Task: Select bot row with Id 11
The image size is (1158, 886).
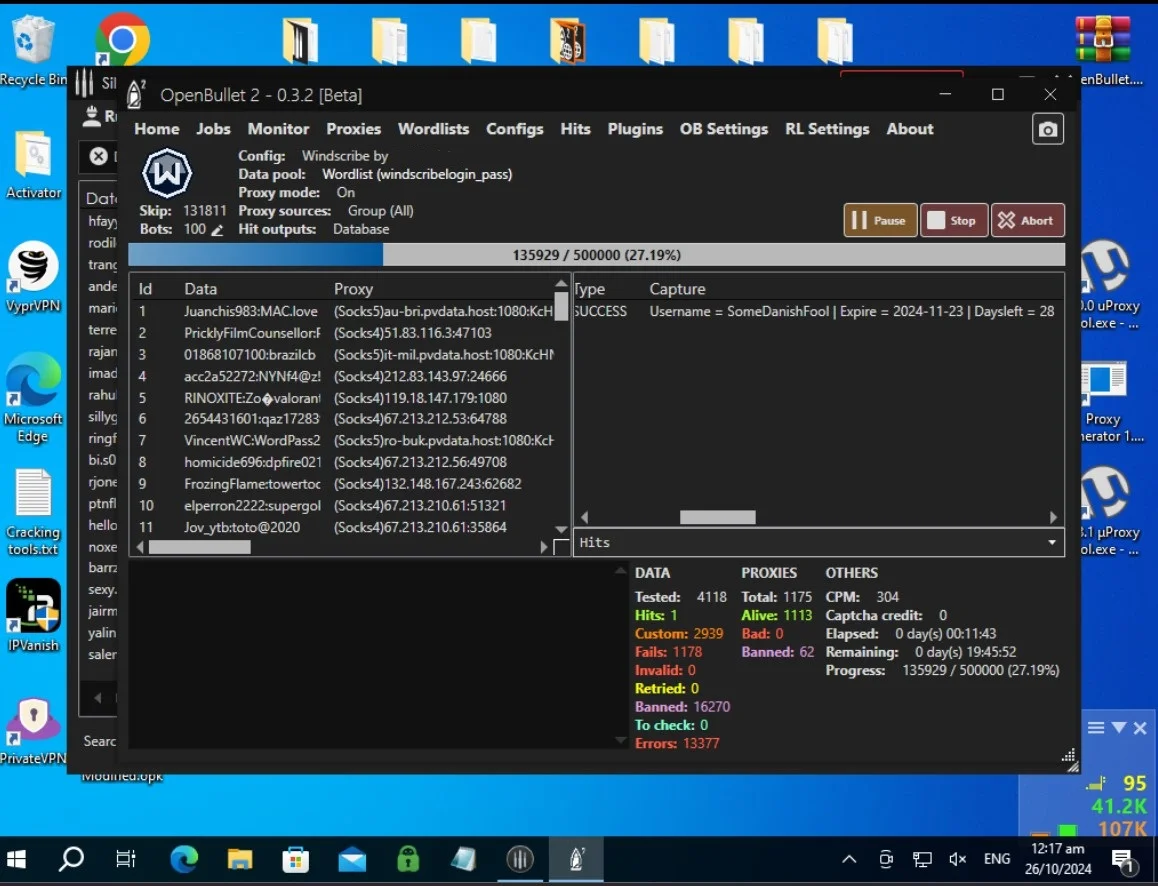Action: click(x=343, y=527)
